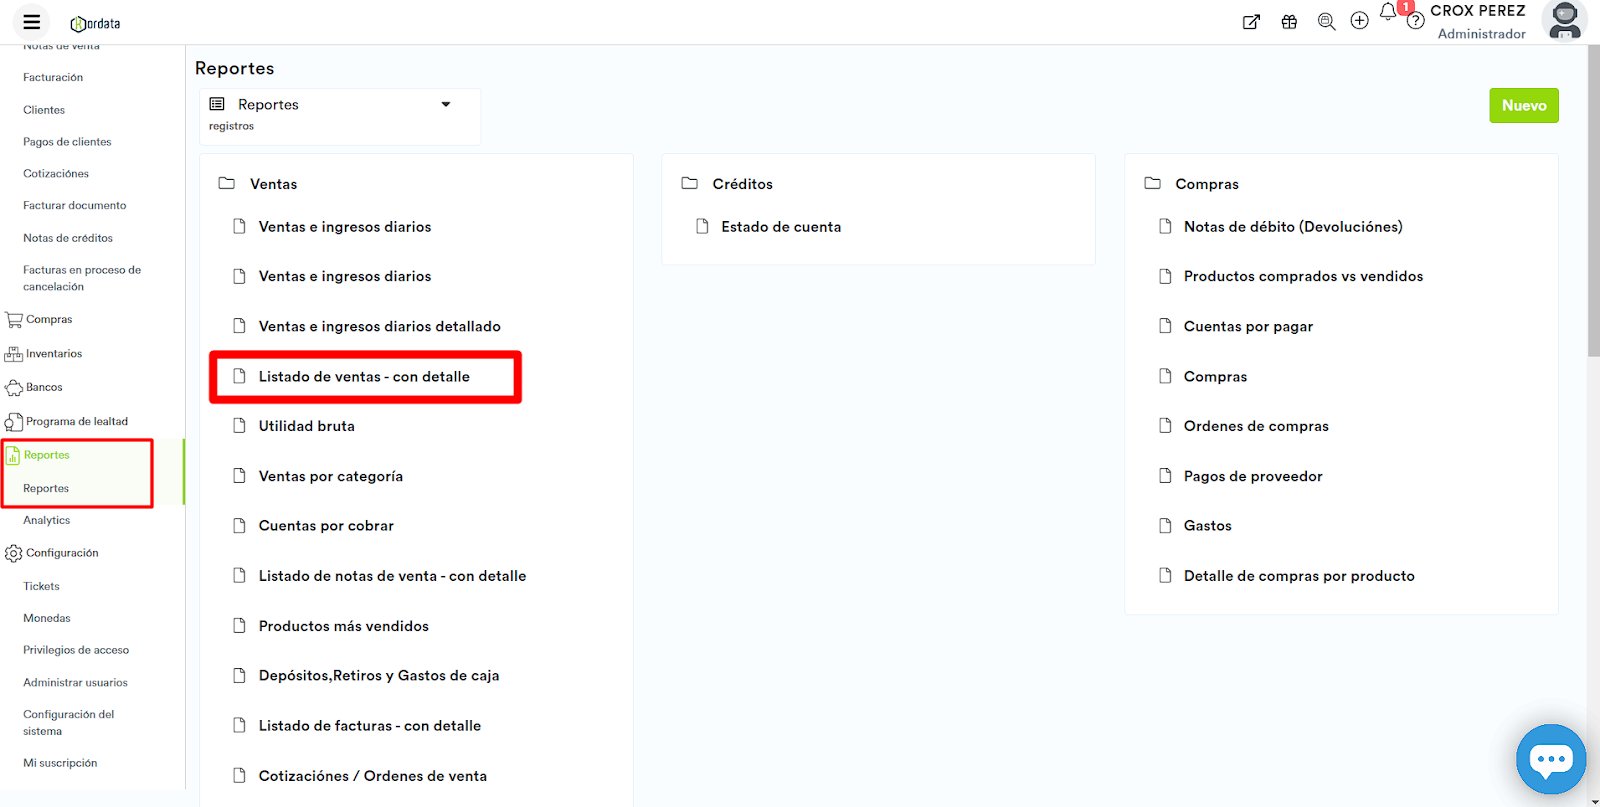Open the gift icon in the header
This screenshot has height=807, width=1600.
[x=1289, y=22]
